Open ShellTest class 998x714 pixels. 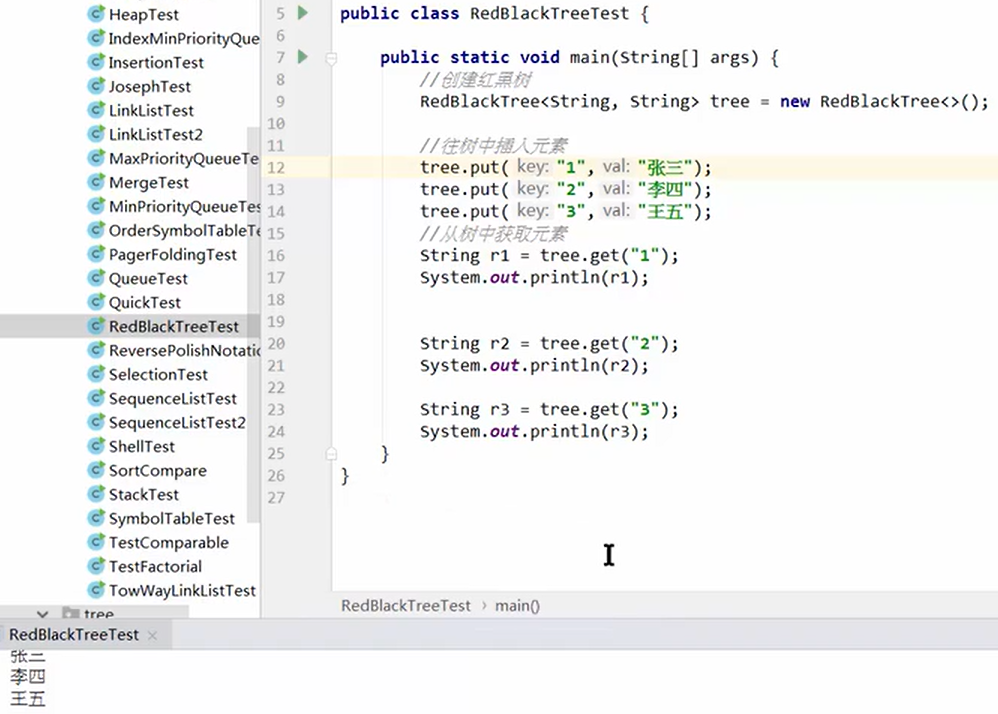click(141, 447)
